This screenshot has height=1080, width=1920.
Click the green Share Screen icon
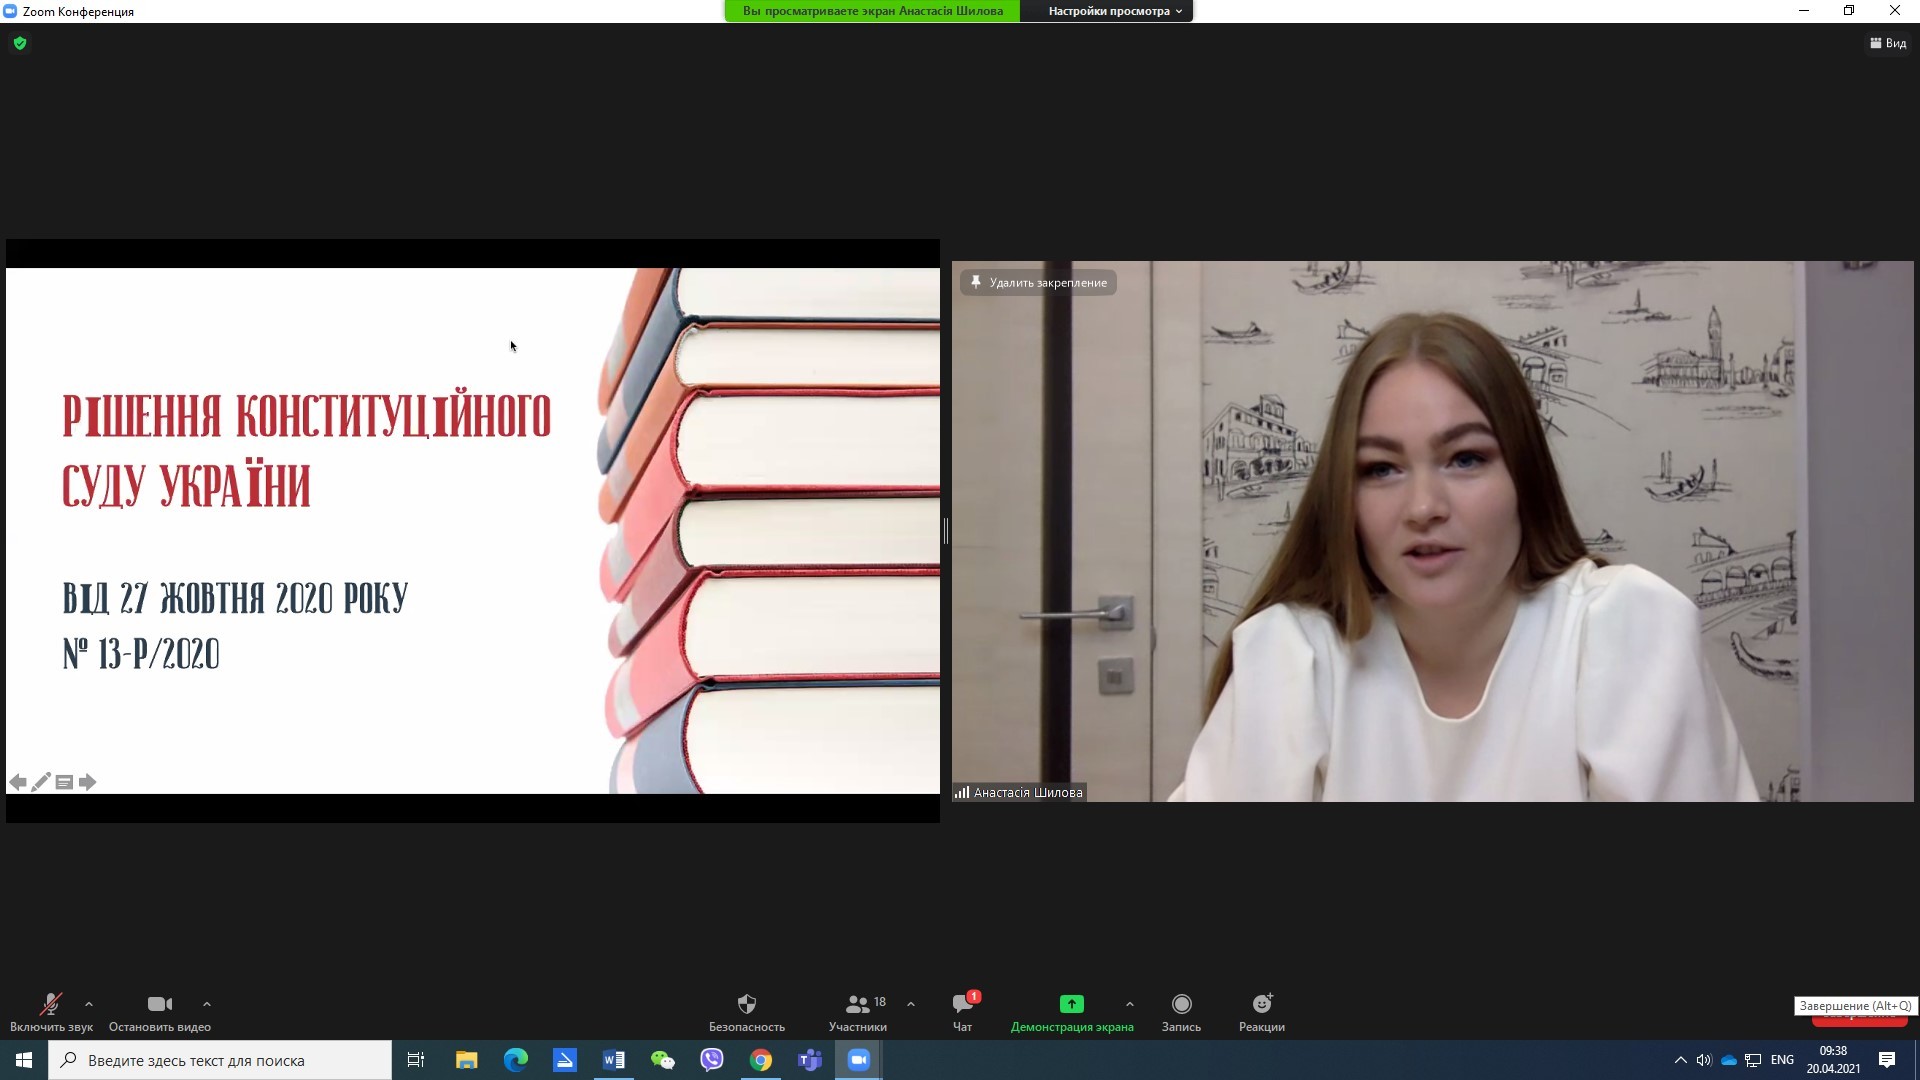click(x=1071, y=1004)
